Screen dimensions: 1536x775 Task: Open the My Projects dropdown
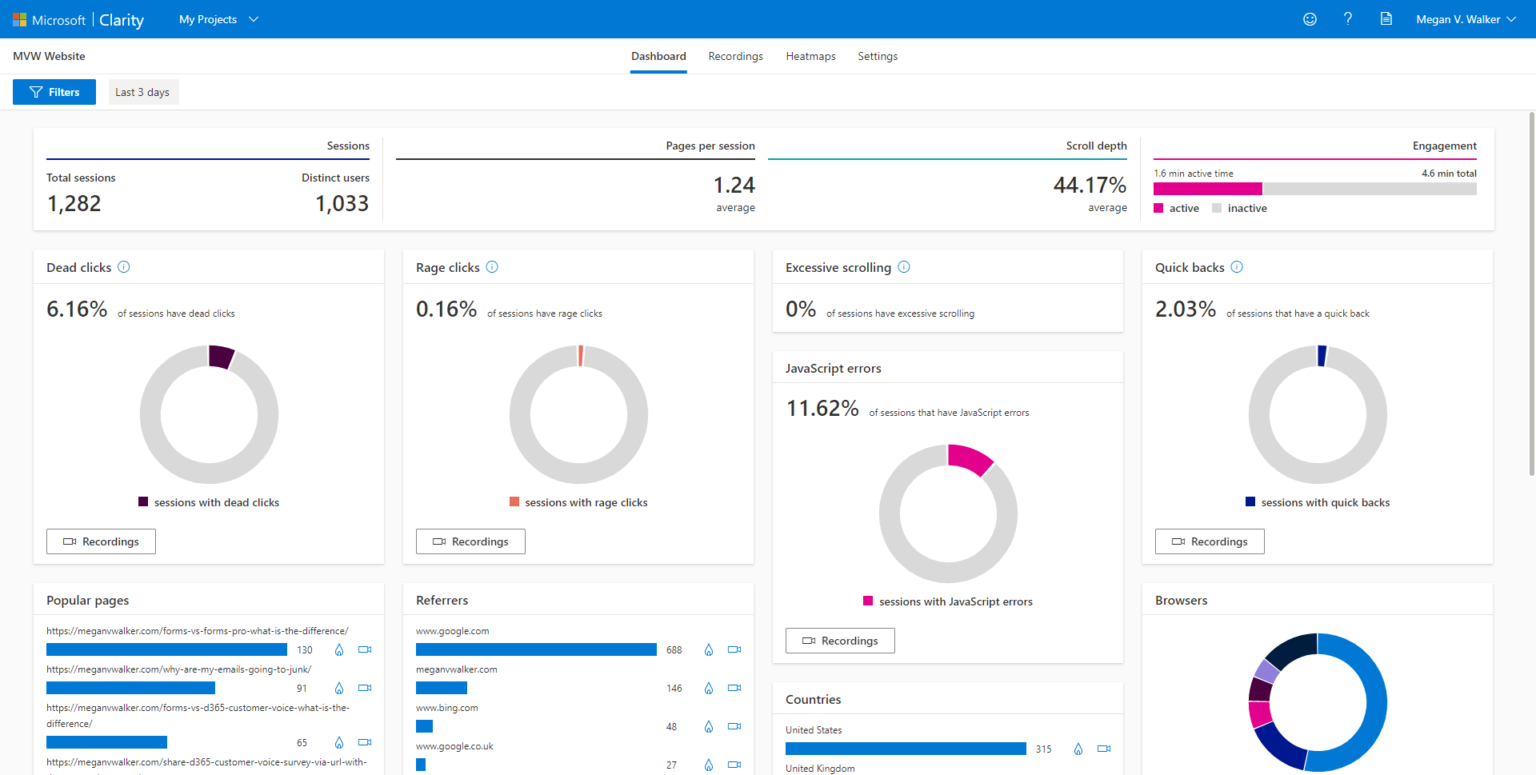[217, 18]
